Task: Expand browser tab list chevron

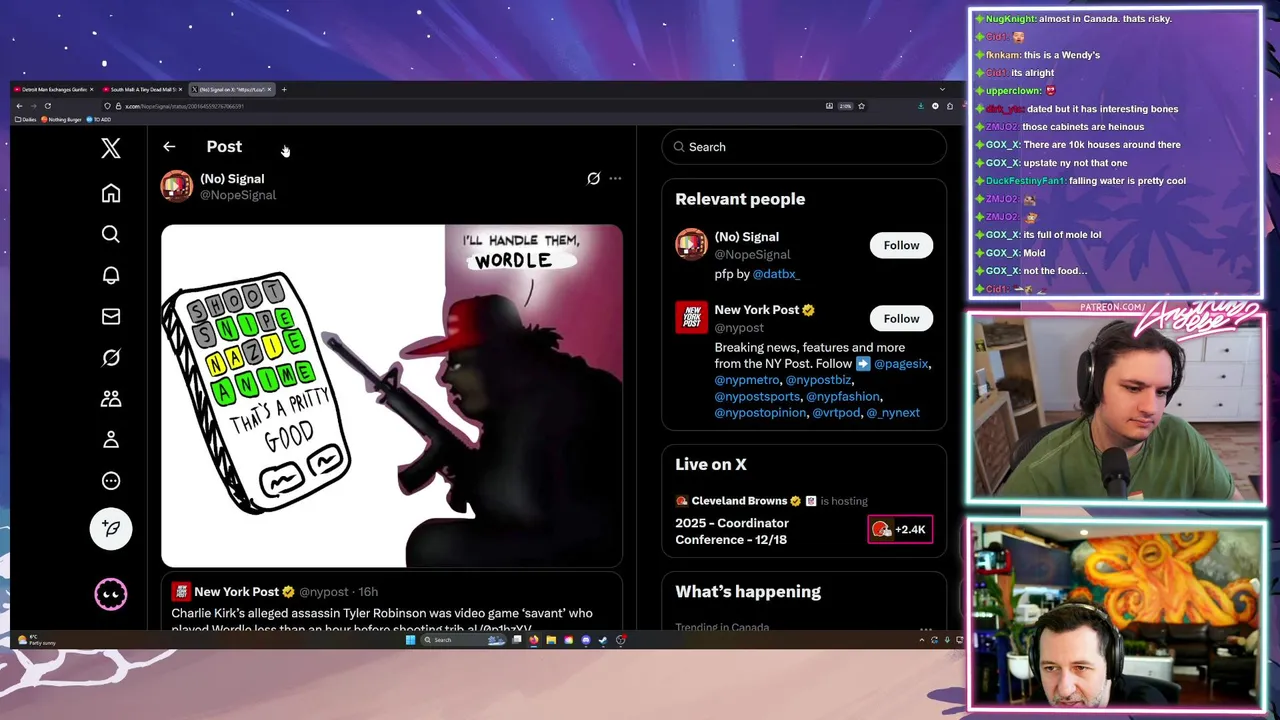Action: tap(942, 89)
